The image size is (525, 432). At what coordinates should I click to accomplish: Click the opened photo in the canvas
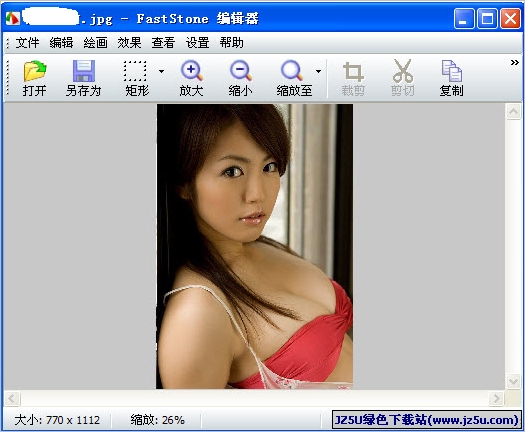click(254, 246)
